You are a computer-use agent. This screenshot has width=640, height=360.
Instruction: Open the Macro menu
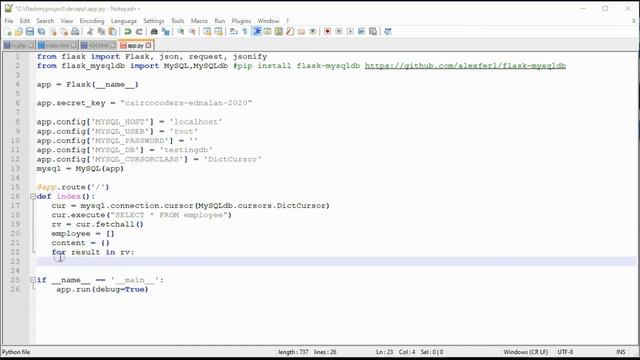(x=199, y=21)
